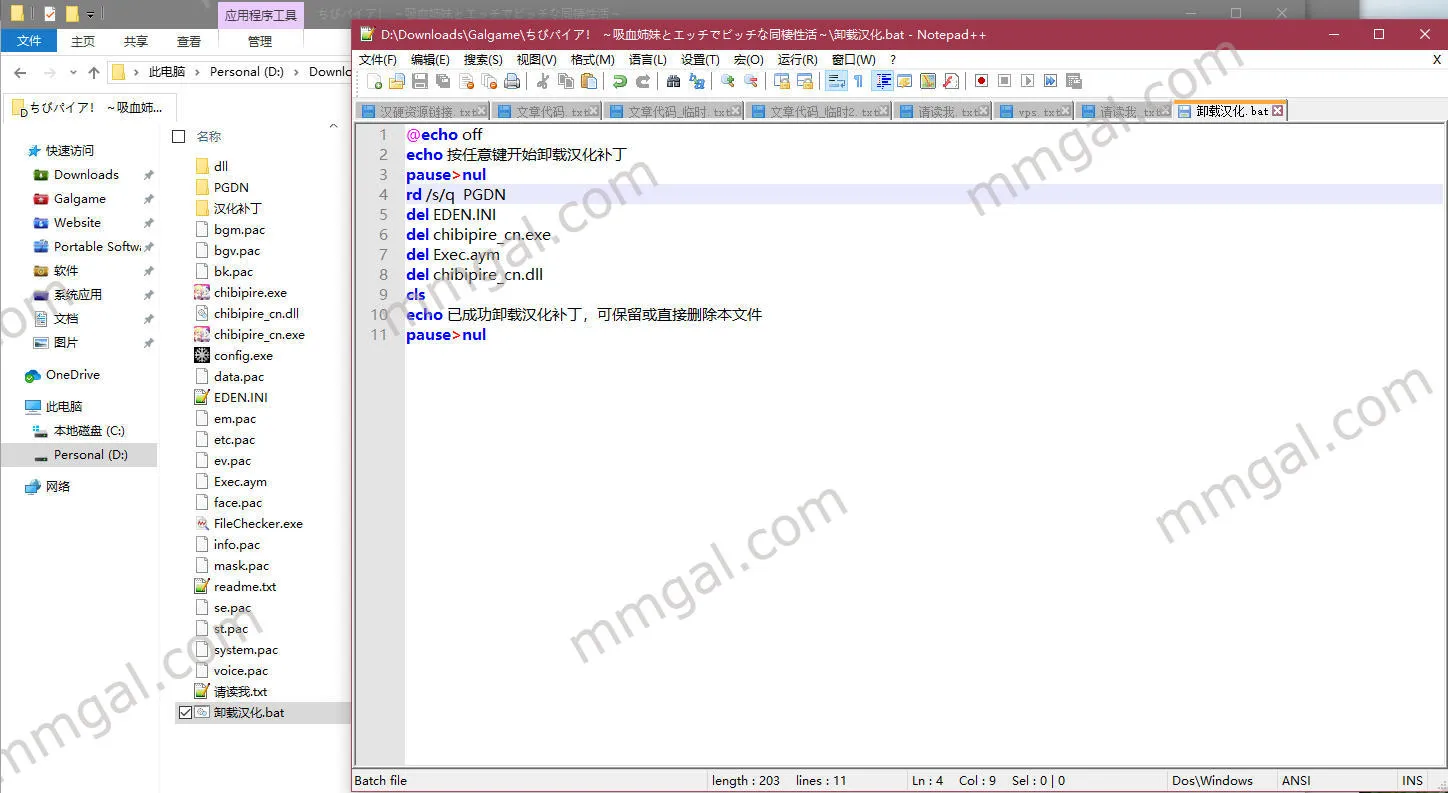Tick the select-all checkbox beside 名称 header
Screen dimensions: 1448x793
(179, 136)
